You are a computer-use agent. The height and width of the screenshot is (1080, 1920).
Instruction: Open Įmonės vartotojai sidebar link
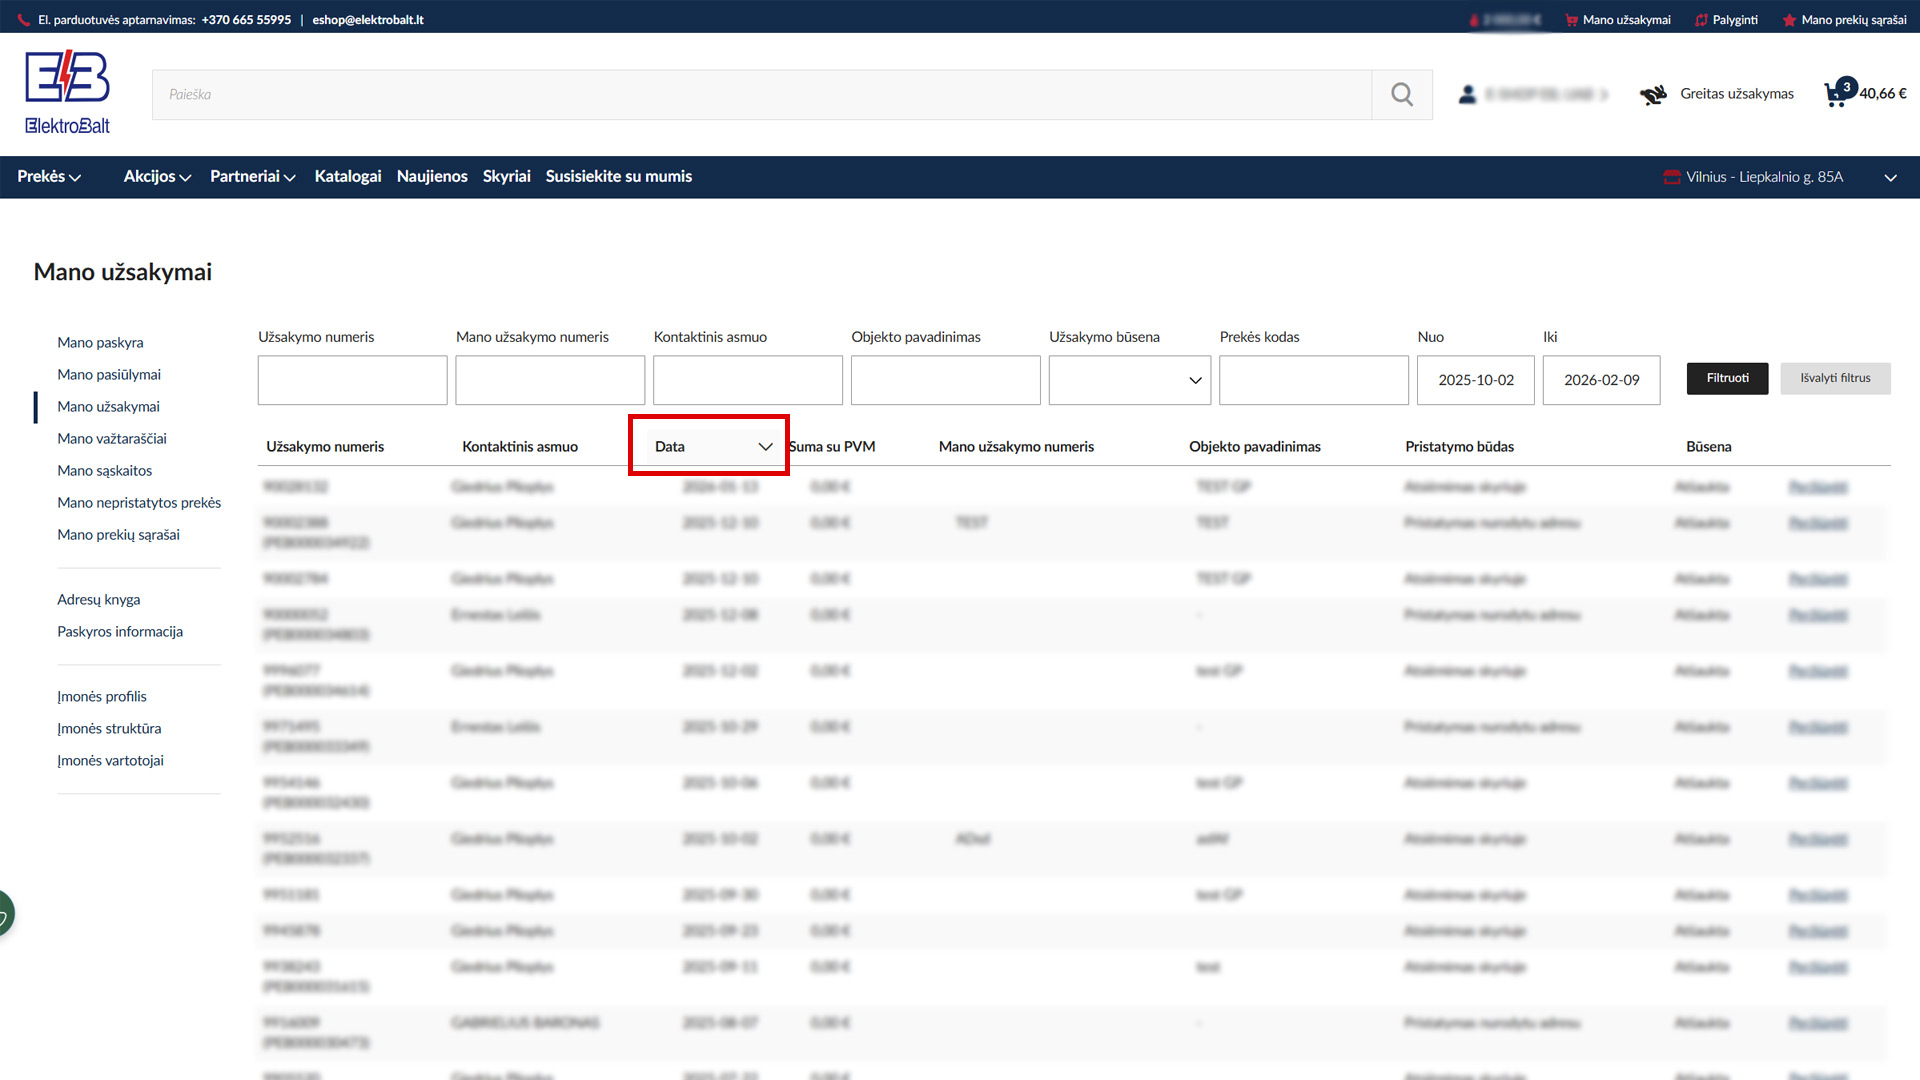click(110, 761)
